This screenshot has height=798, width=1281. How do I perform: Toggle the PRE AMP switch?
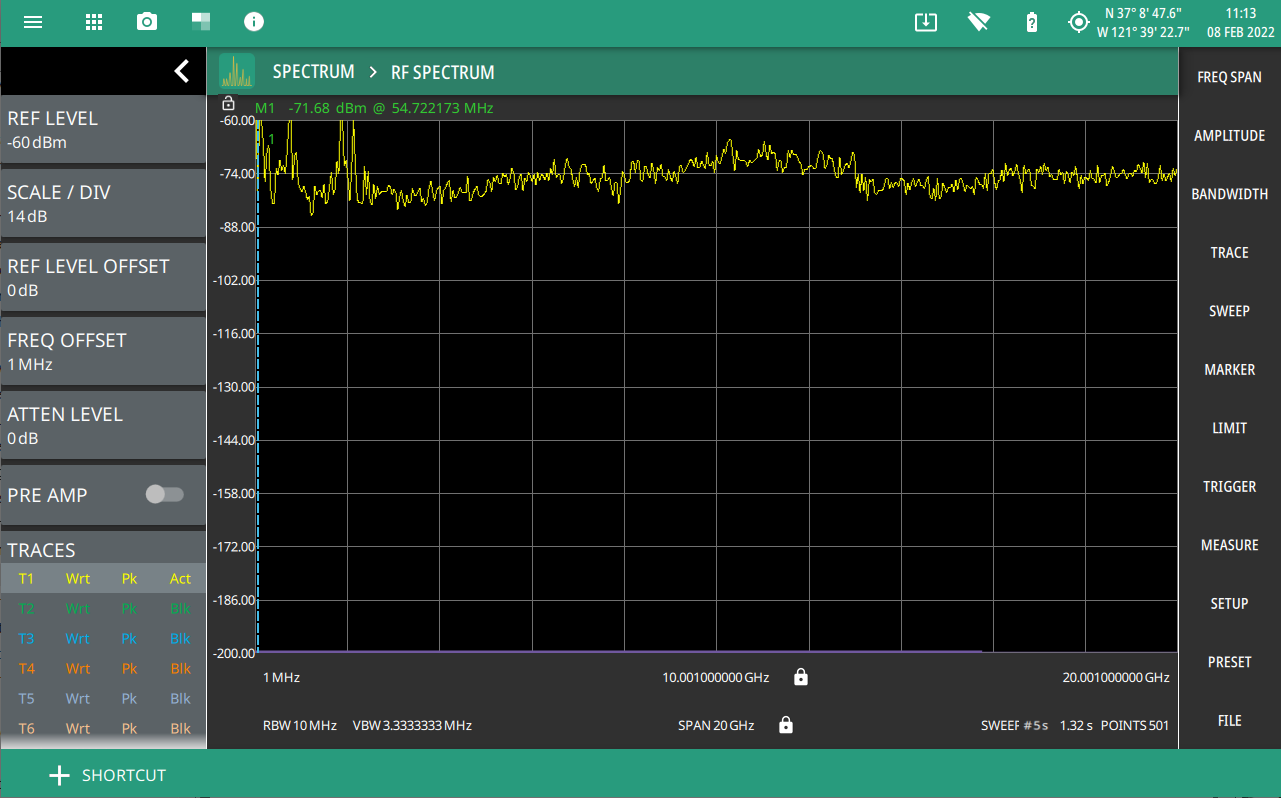point(164,495)
